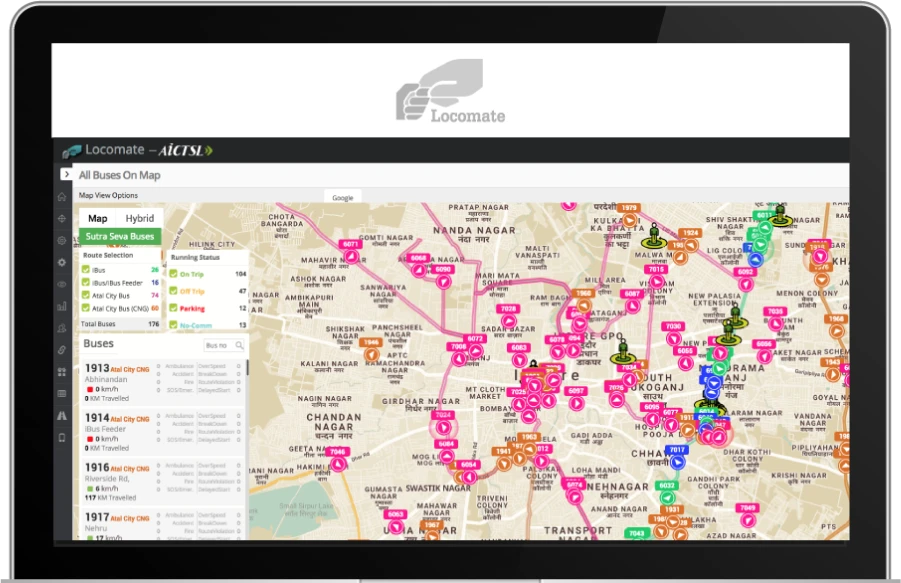Toggle the Atal City Bus (CNG) checkbox
Screen dimensions: 901x583
point(86,308)
